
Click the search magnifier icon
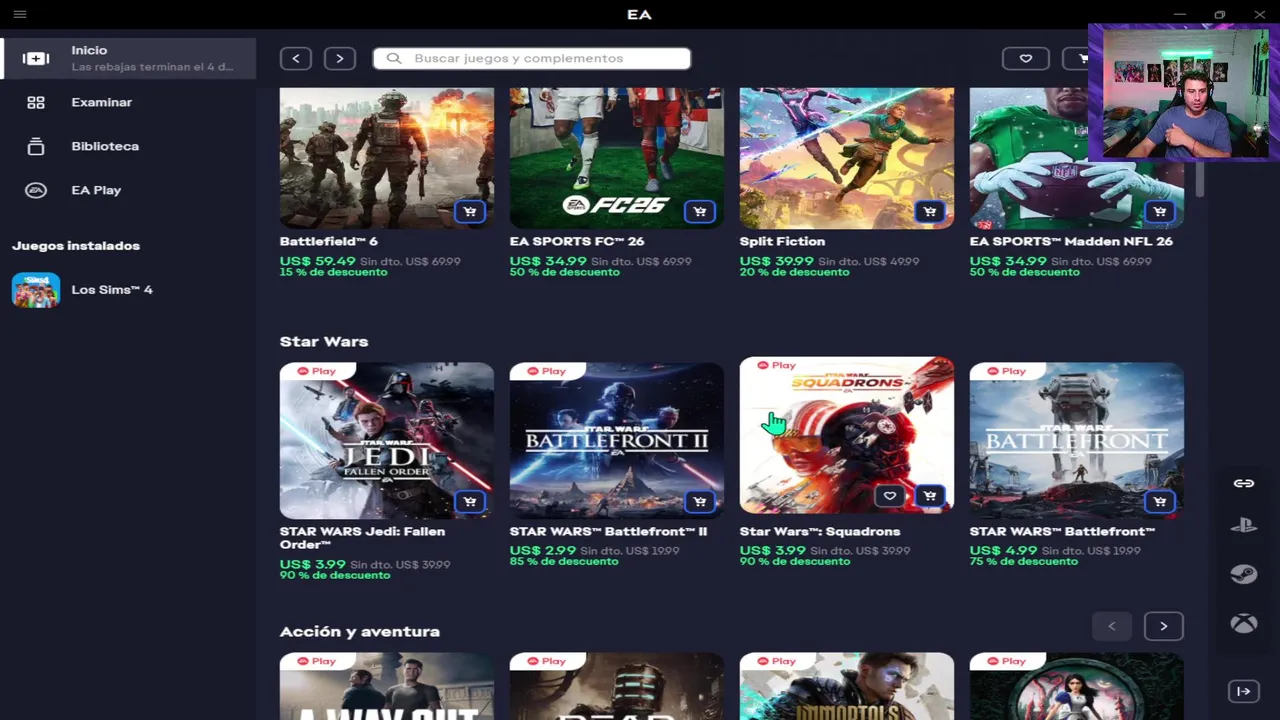pos(394,58)
